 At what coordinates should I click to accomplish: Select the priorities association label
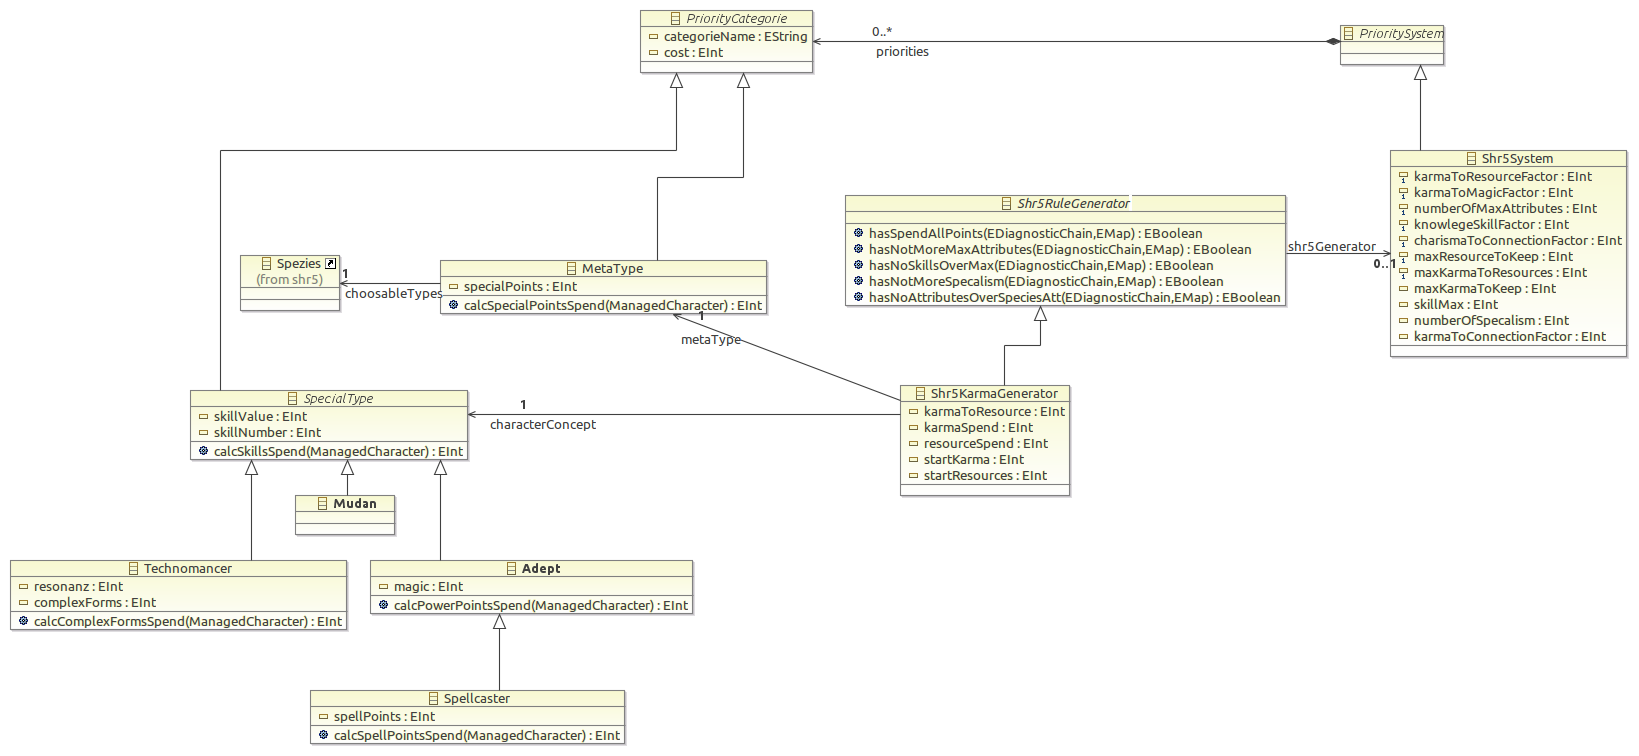point(902,52)
